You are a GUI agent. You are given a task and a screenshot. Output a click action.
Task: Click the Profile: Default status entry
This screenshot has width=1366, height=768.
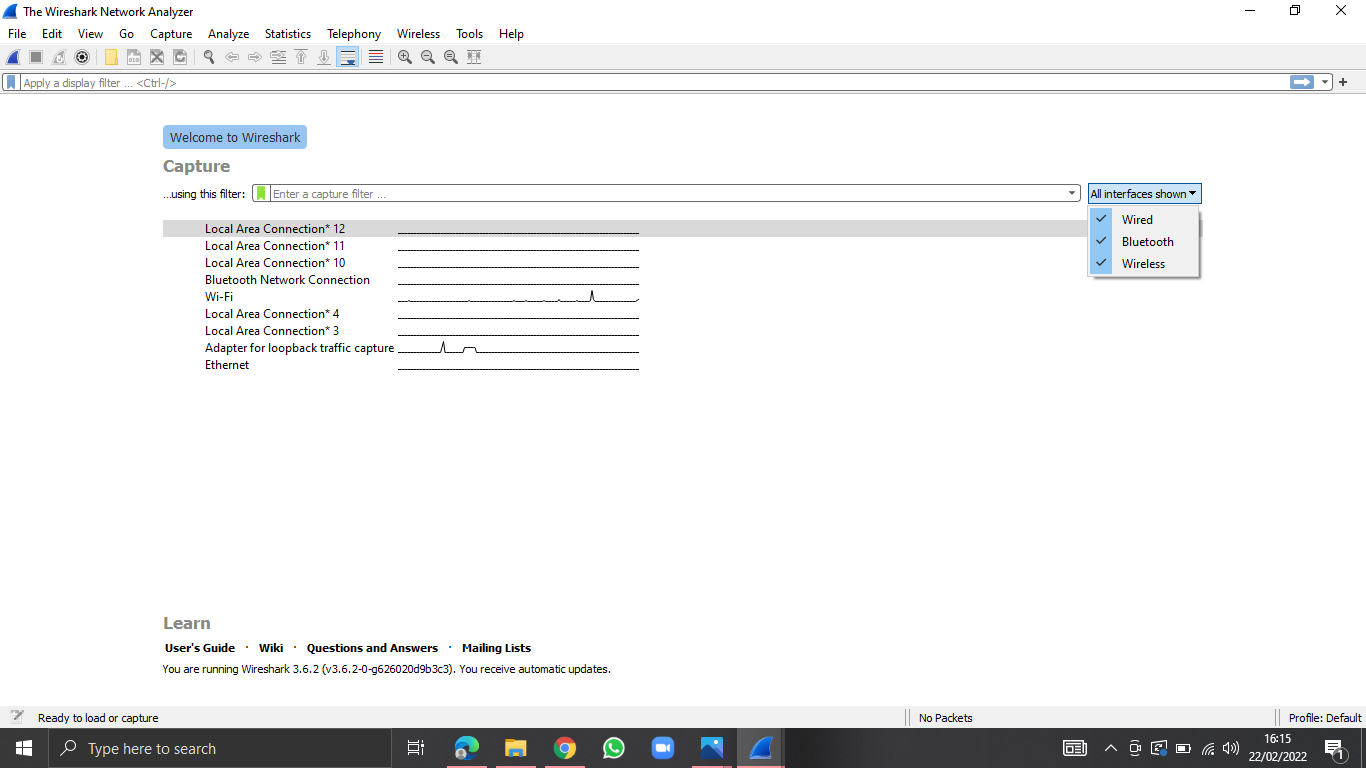tap(1325, 718)
